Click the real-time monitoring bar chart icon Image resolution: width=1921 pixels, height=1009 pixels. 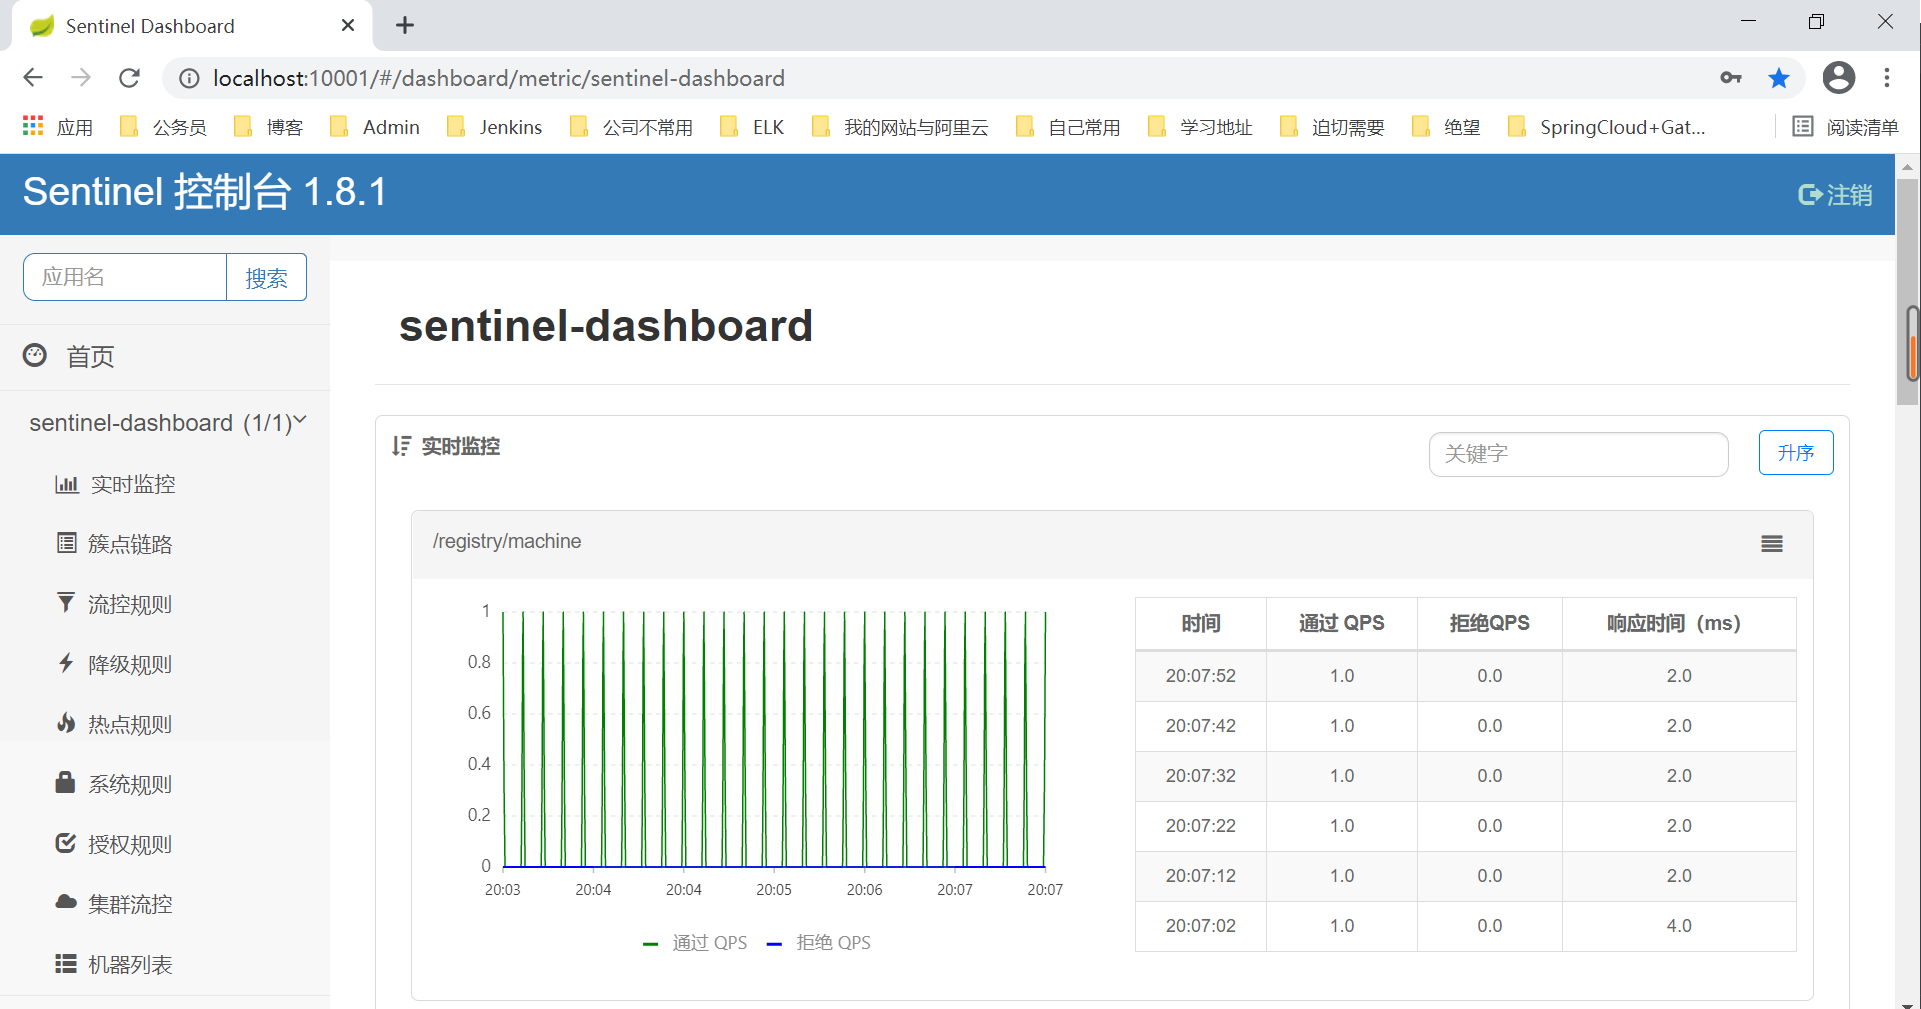pos(67,484)
